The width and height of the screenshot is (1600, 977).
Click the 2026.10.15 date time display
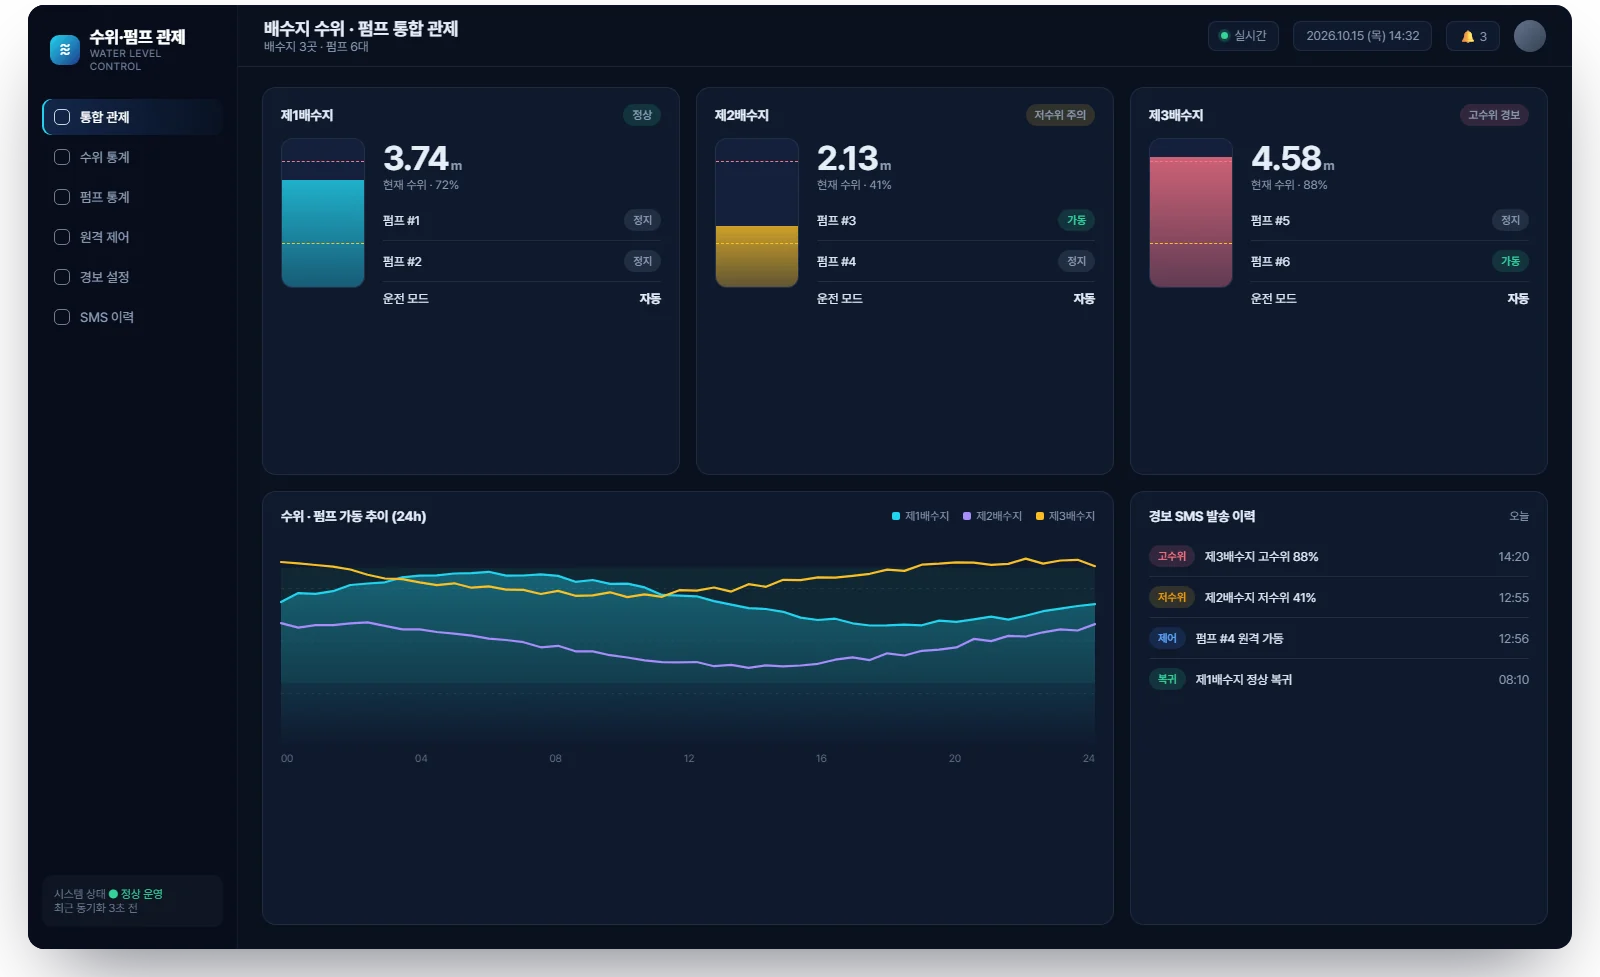1362,36
